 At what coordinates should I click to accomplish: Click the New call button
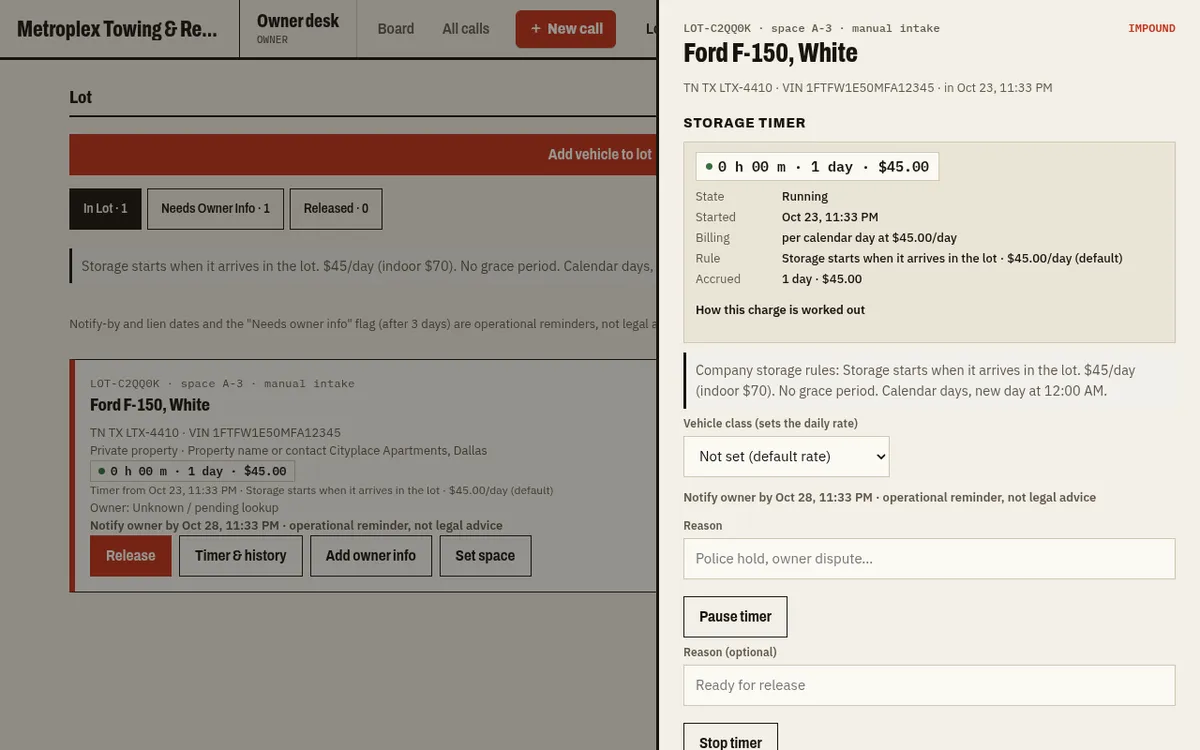tap(566, 29)
